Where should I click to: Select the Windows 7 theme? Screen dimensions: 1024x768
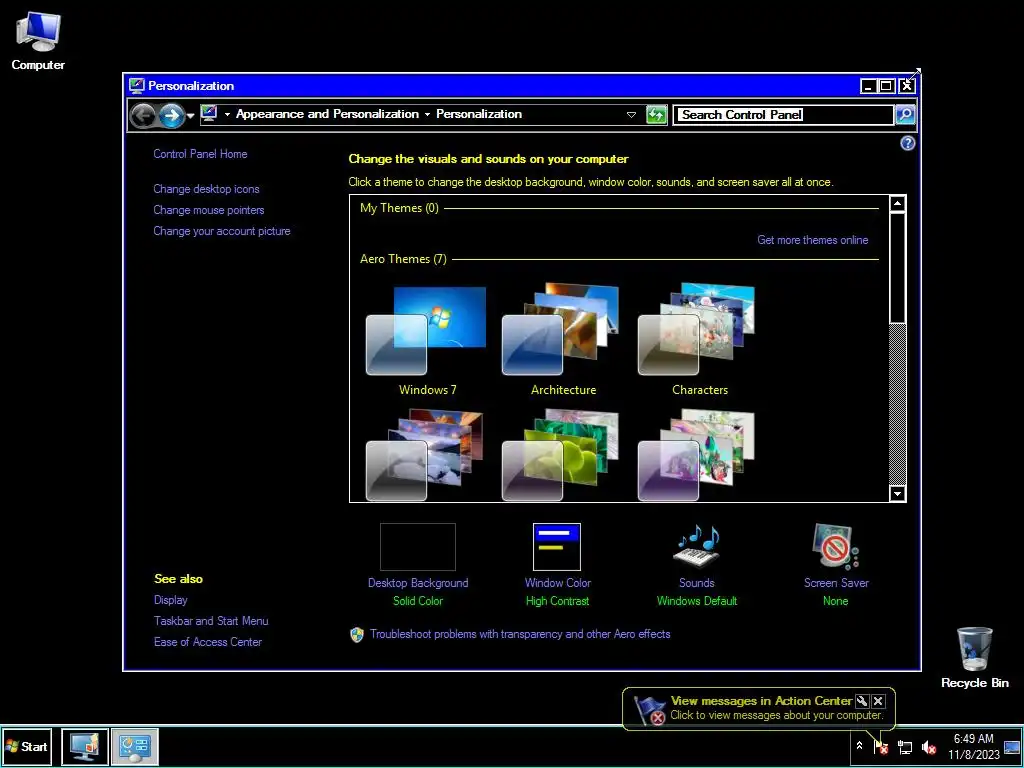click(x=427, y=340)
